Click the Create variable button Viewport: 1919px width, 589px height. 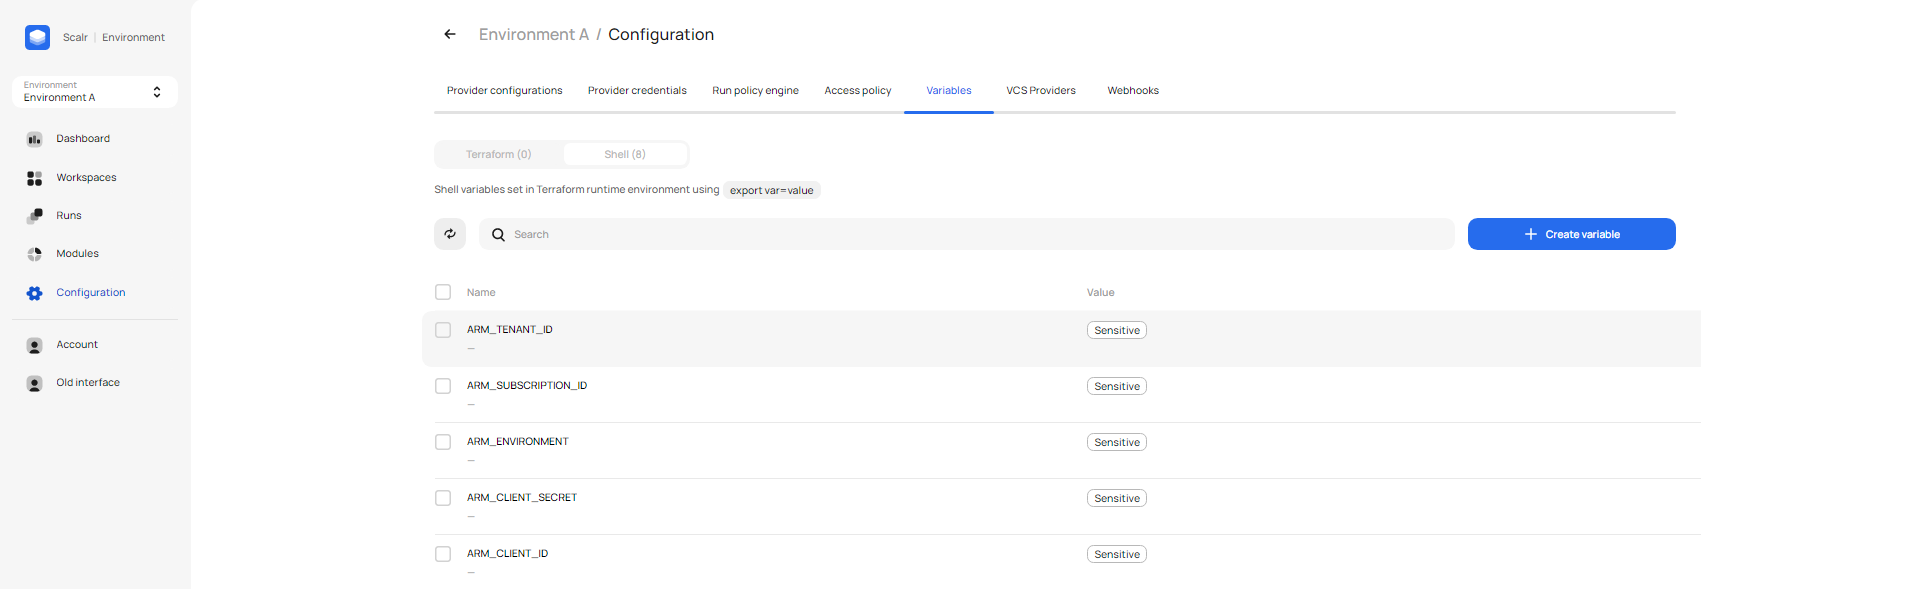click(x=1571, y=234)
